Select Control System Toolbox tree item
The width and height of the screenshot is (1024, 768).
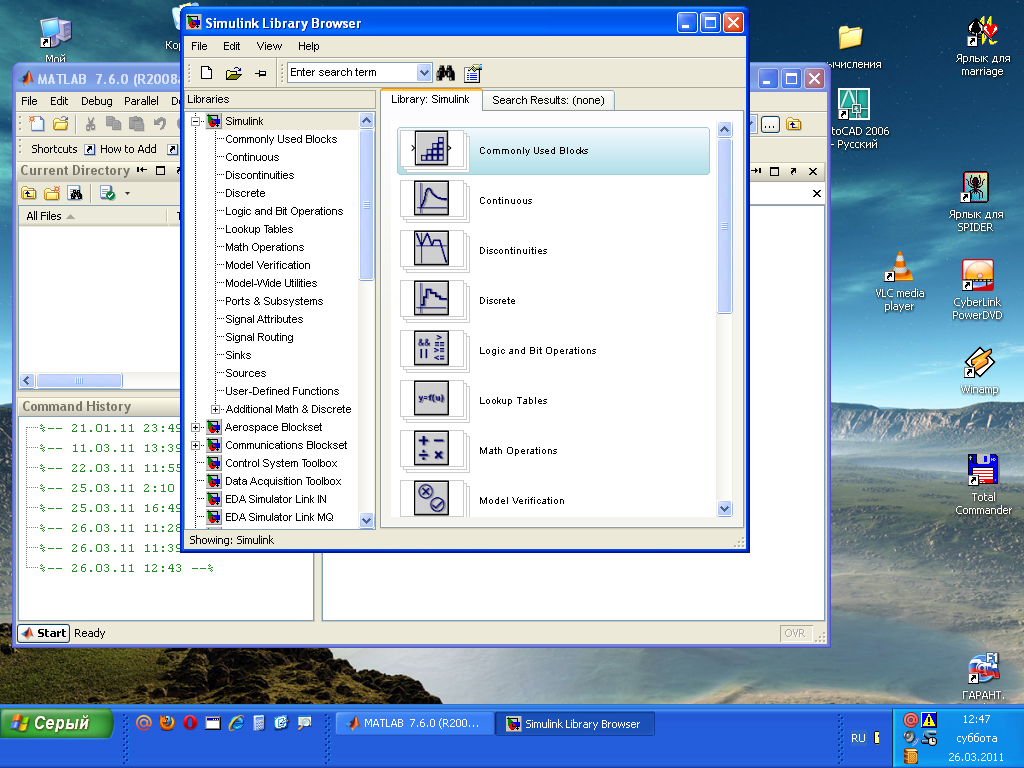pyautogui.click(x=281, y=464)
